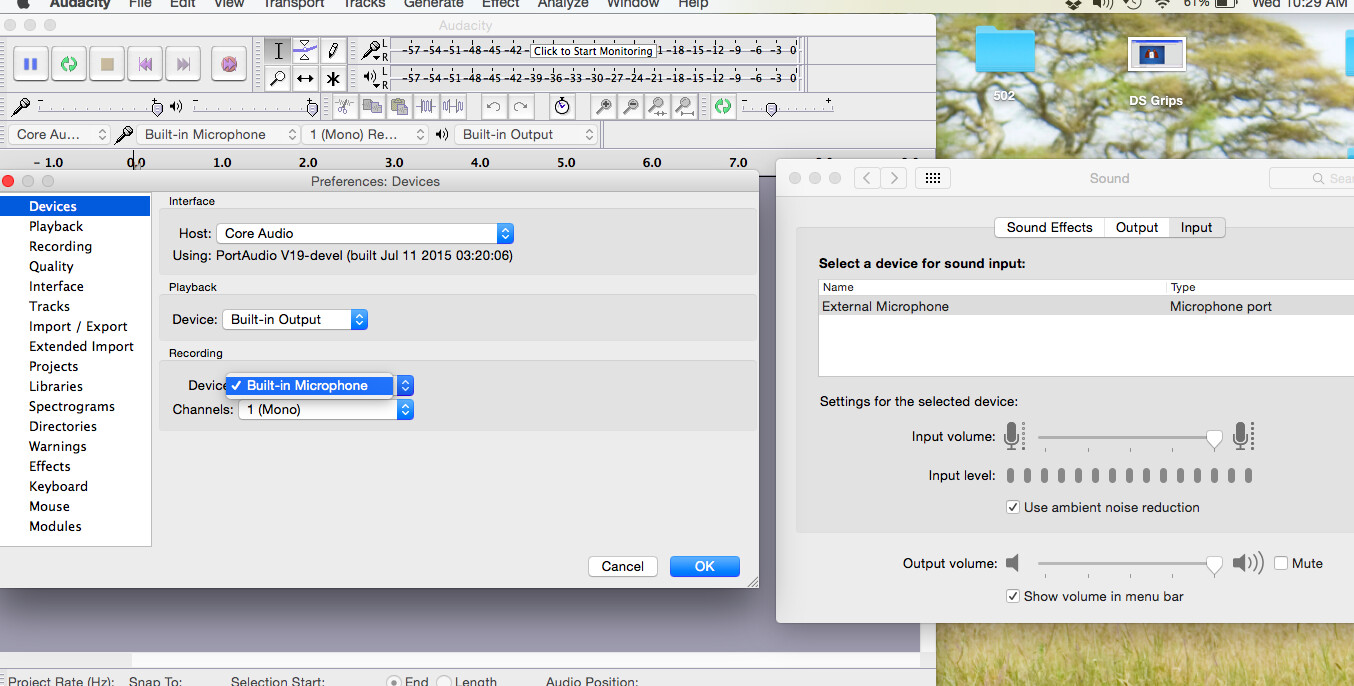
Task: Adjust the playback volume slider in Audacity
Action: coord(254,106)
